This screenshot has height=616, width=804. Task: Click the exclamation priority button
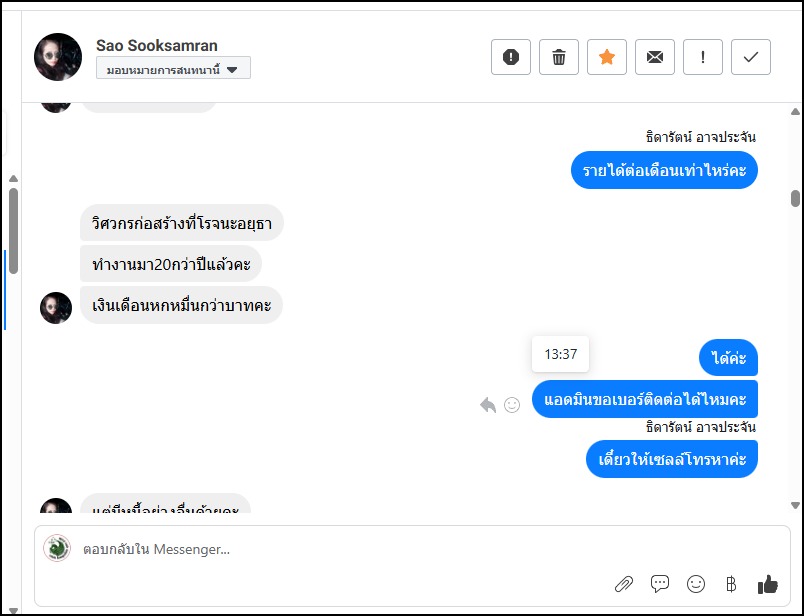tap(703, 57)
